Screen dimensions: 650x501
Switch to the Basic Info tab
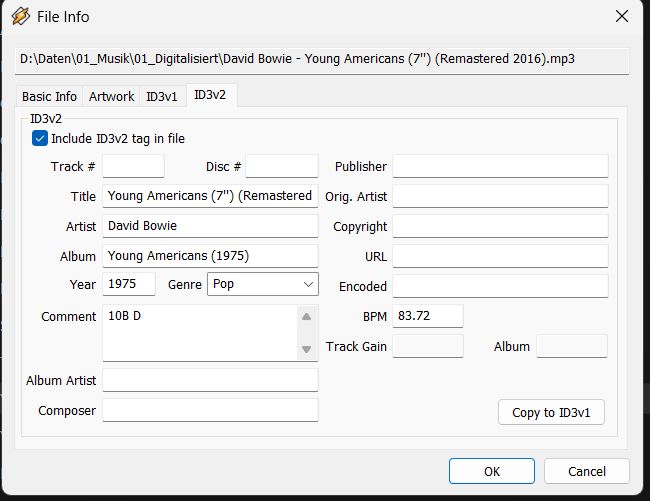(x=49, y=97)
